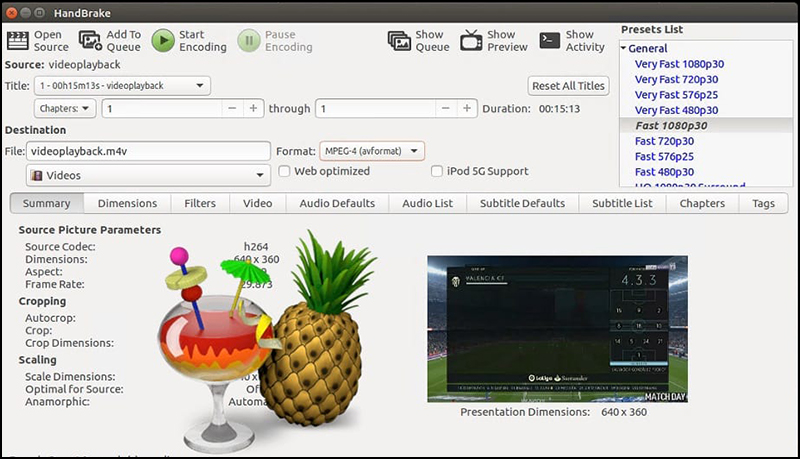
Task: Enable the Web optimized checkbox
Action: 285,171
